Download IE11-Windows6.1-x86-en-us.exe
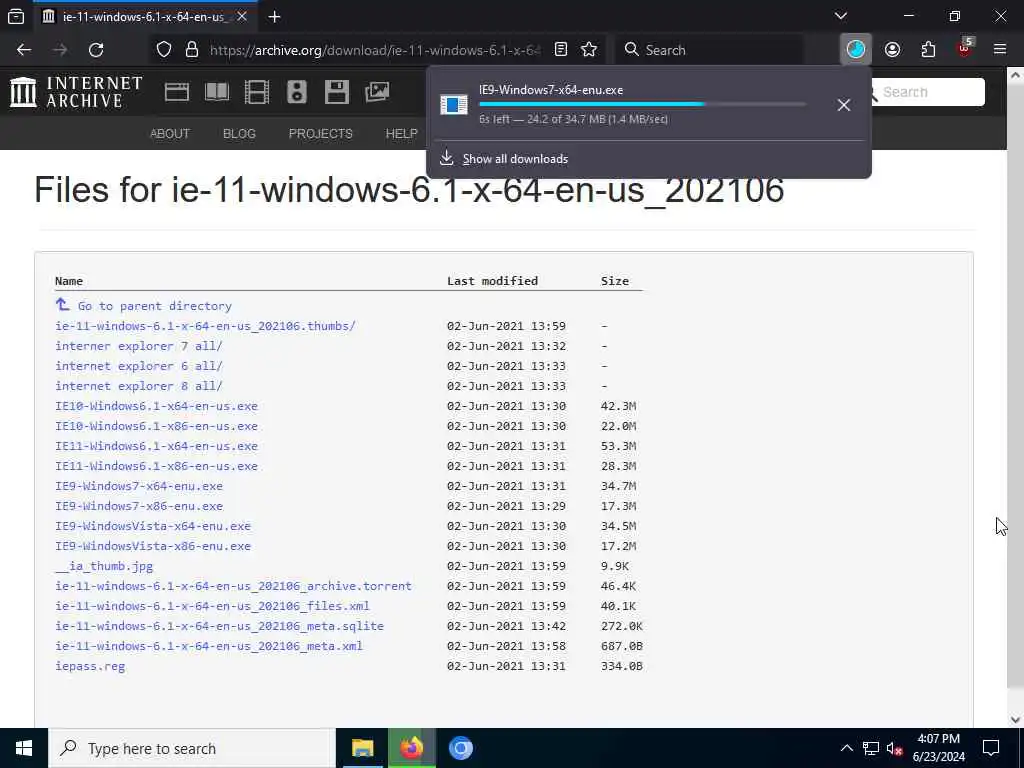The width and height of the screenshot is (1024, 768). [156, 466]
